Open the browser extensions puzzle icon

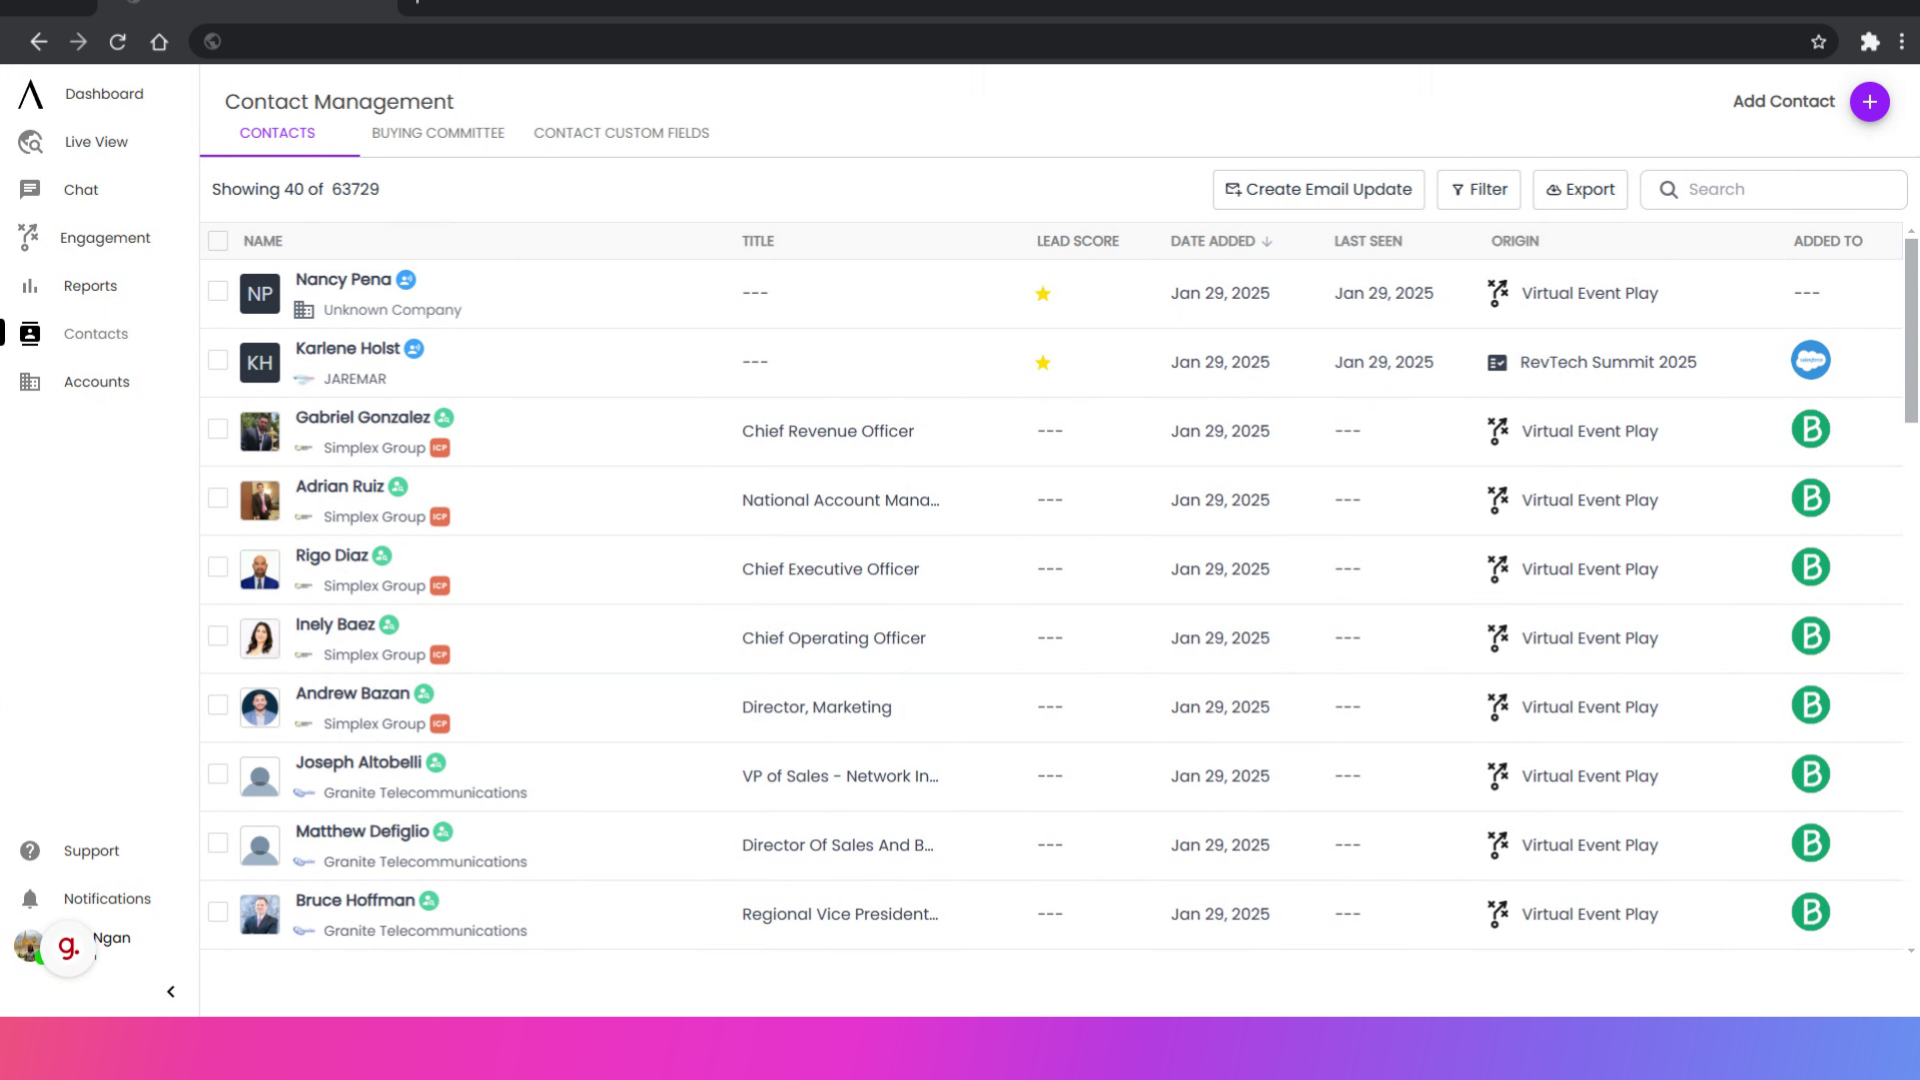coord(1869,42)
